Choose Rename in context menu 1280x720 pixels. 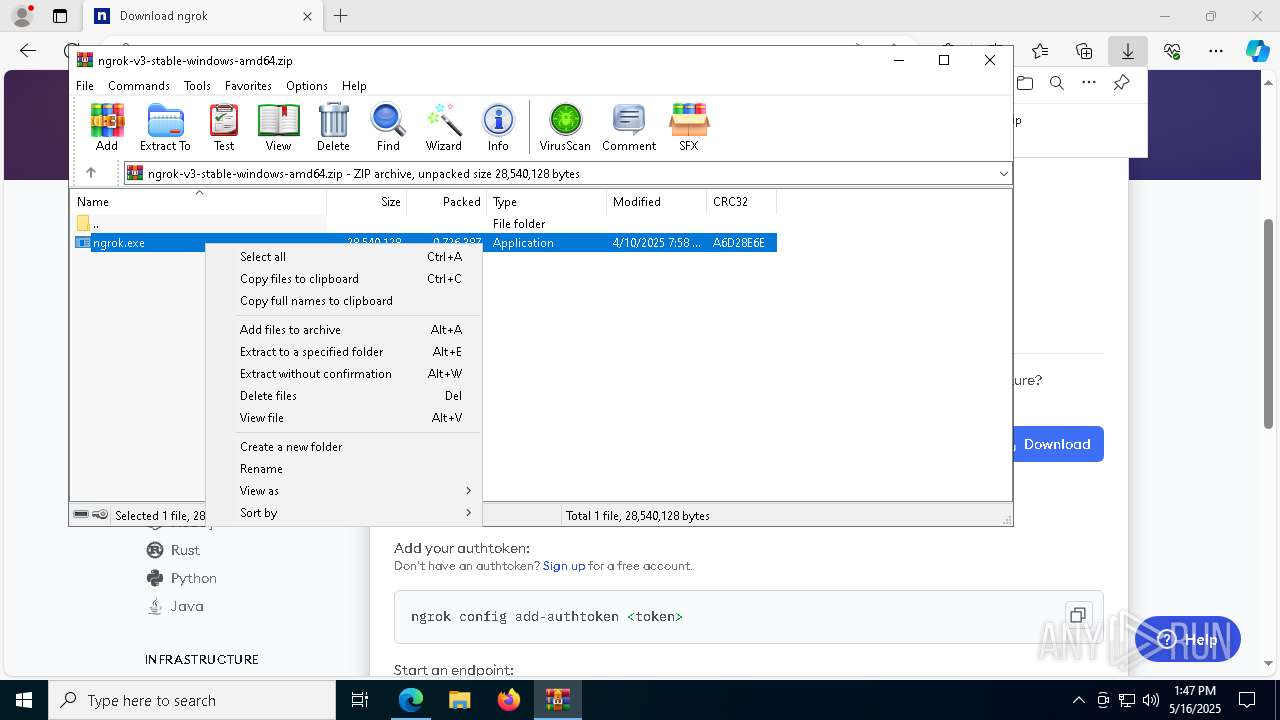click(344, 468)
